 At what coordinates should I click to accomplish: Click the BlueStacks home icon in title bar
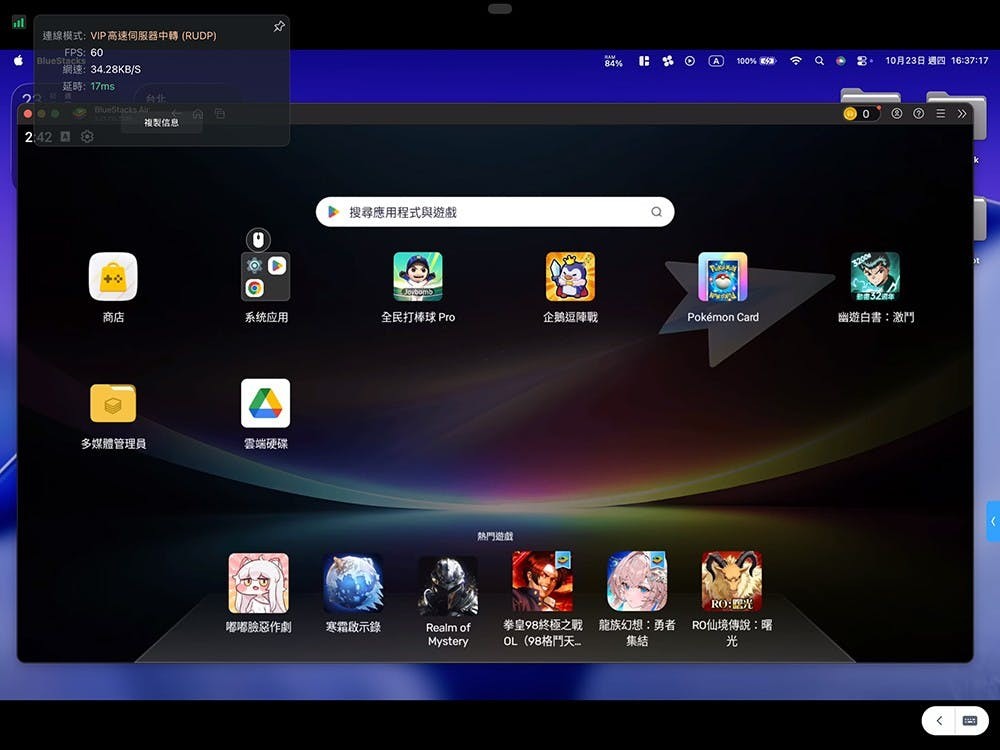coord(198,114)
